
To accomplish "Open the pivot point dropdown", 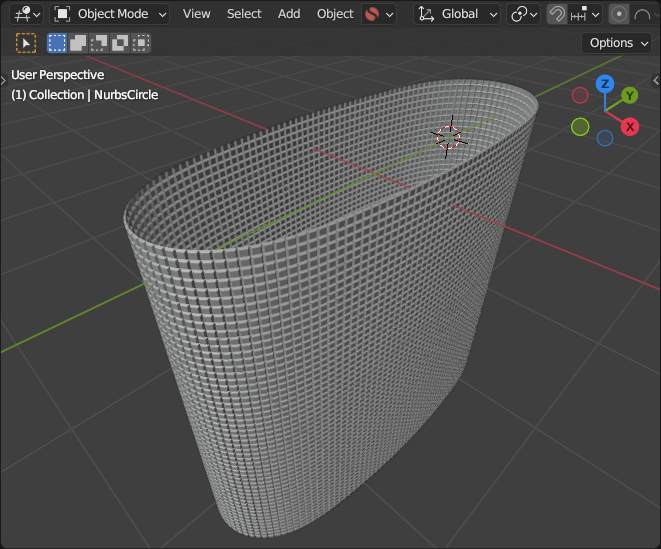I will [x=524, y=15].
